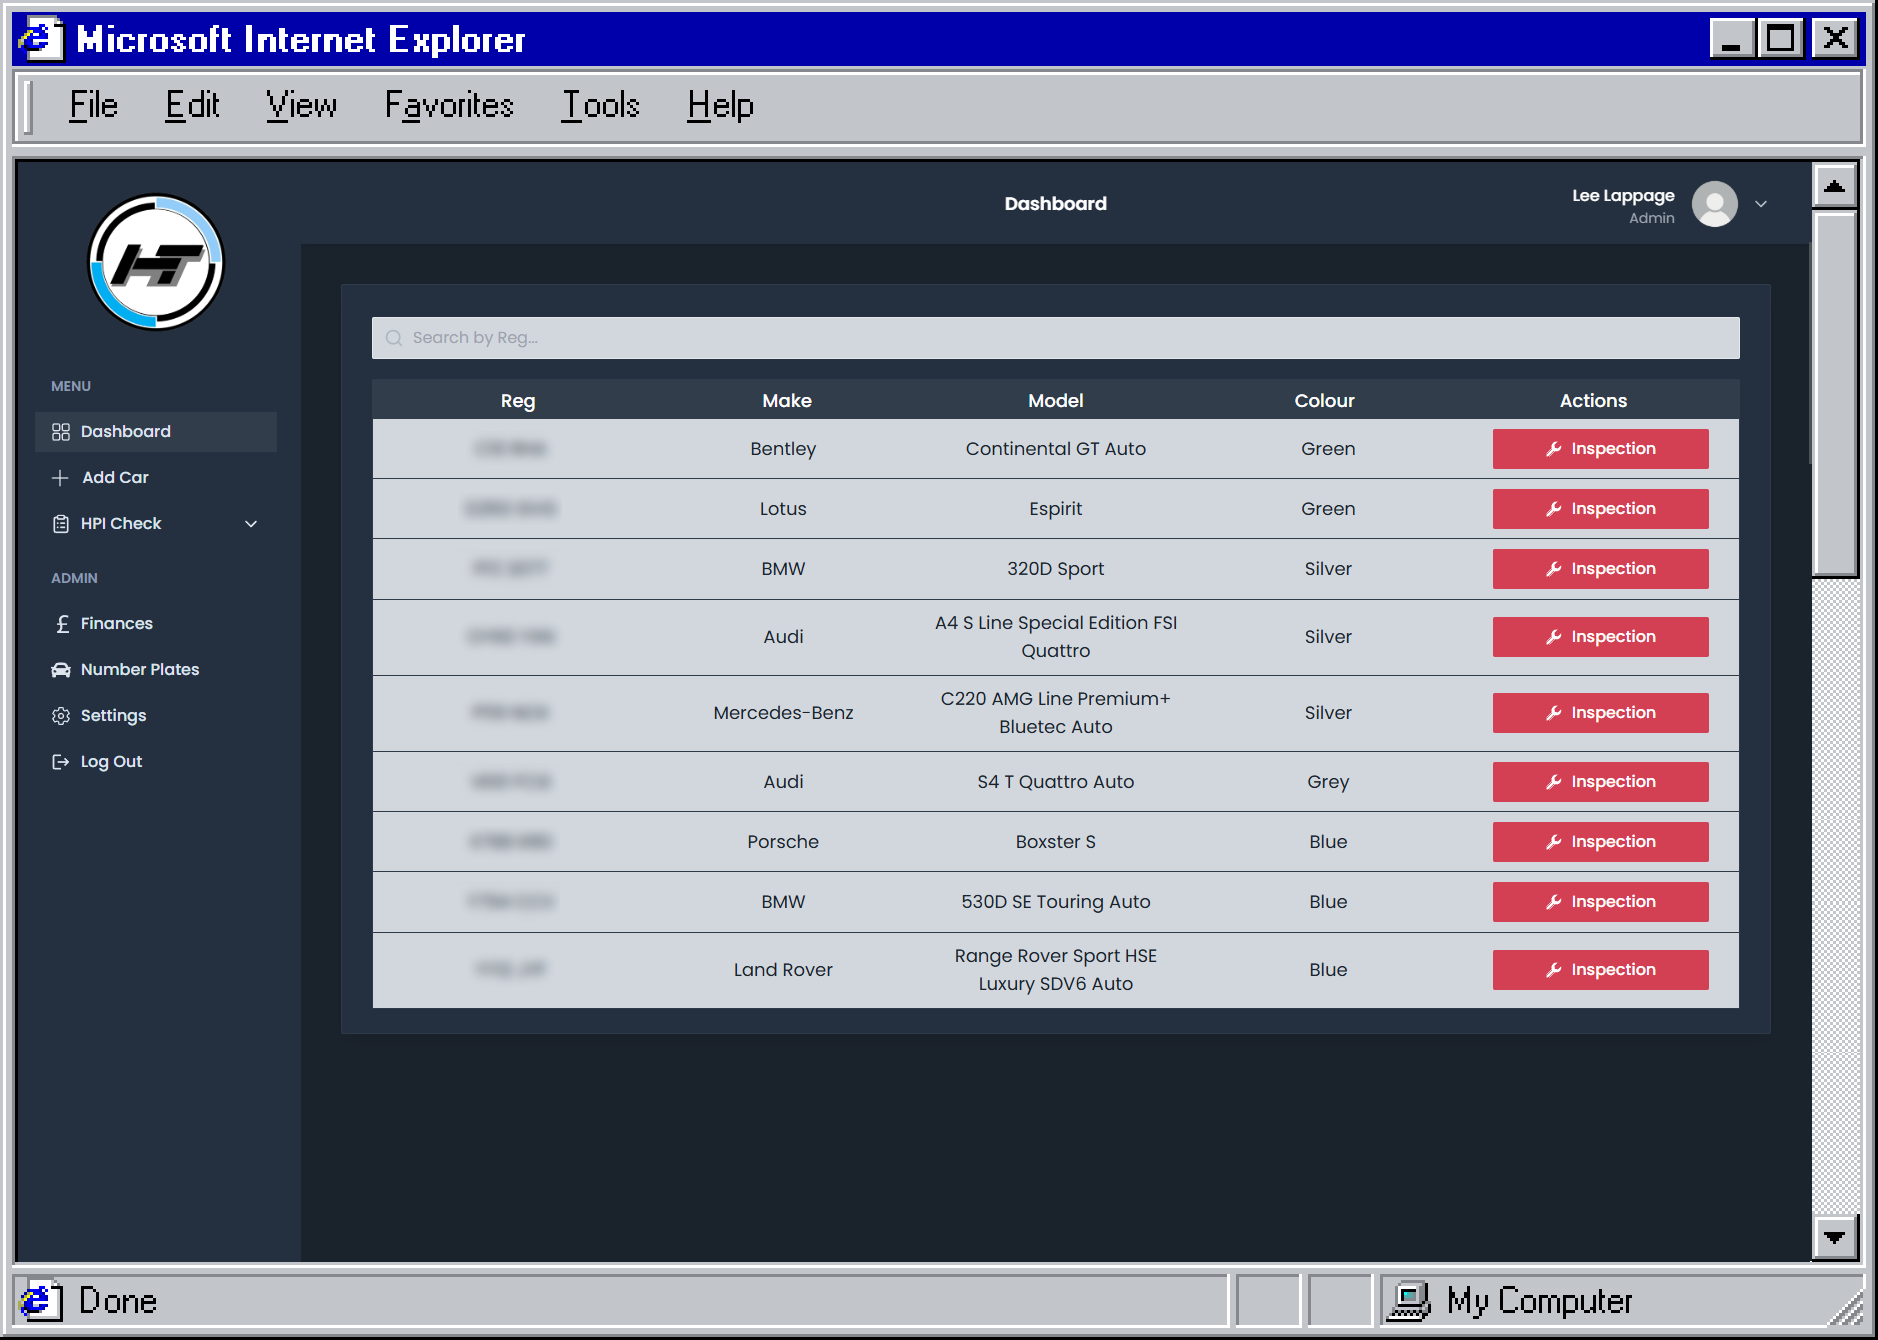The height and width of the screenshot is (1340, 1878).
Task: Click the Log Out icon
Action: pyautogui.click(x=61, y=761)
